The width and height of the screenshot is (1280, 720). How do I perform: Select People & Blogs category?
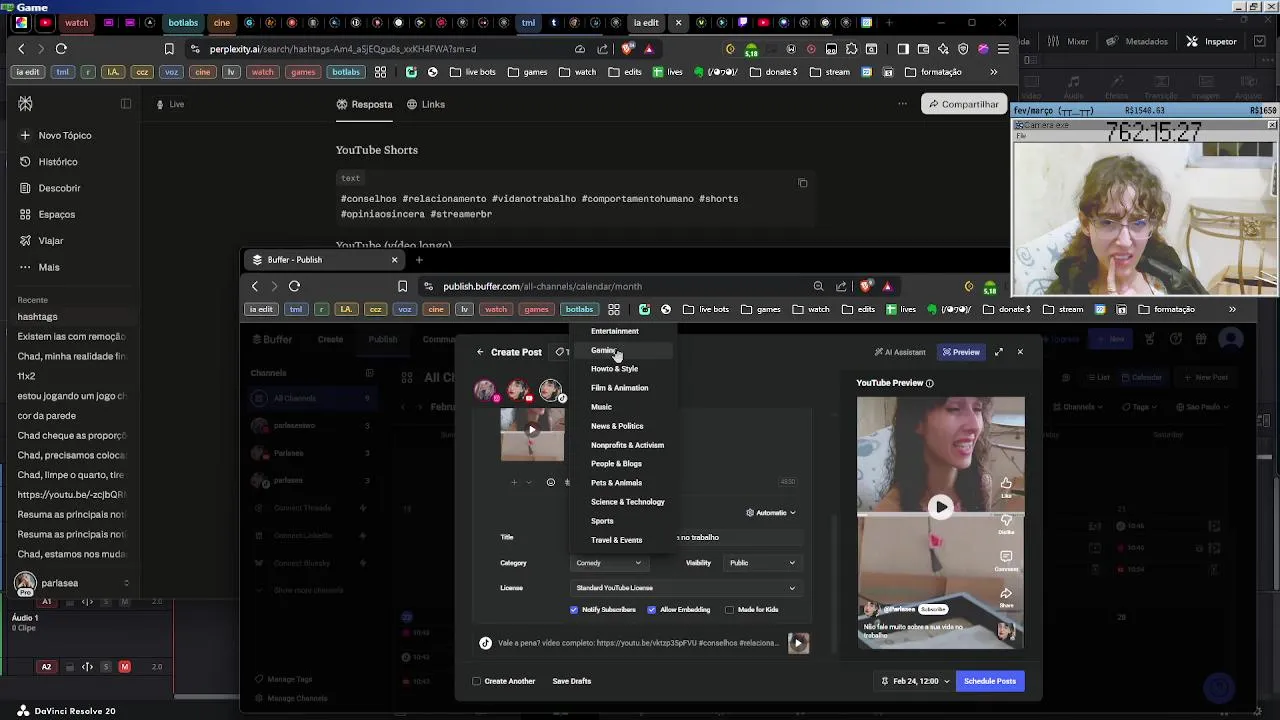pos(616,464)
